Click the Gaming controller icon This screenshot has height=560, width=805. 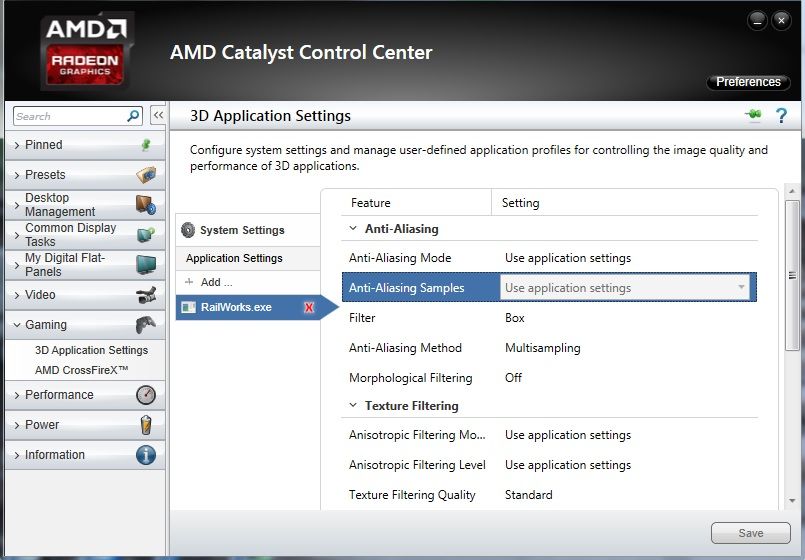(146, 324)
